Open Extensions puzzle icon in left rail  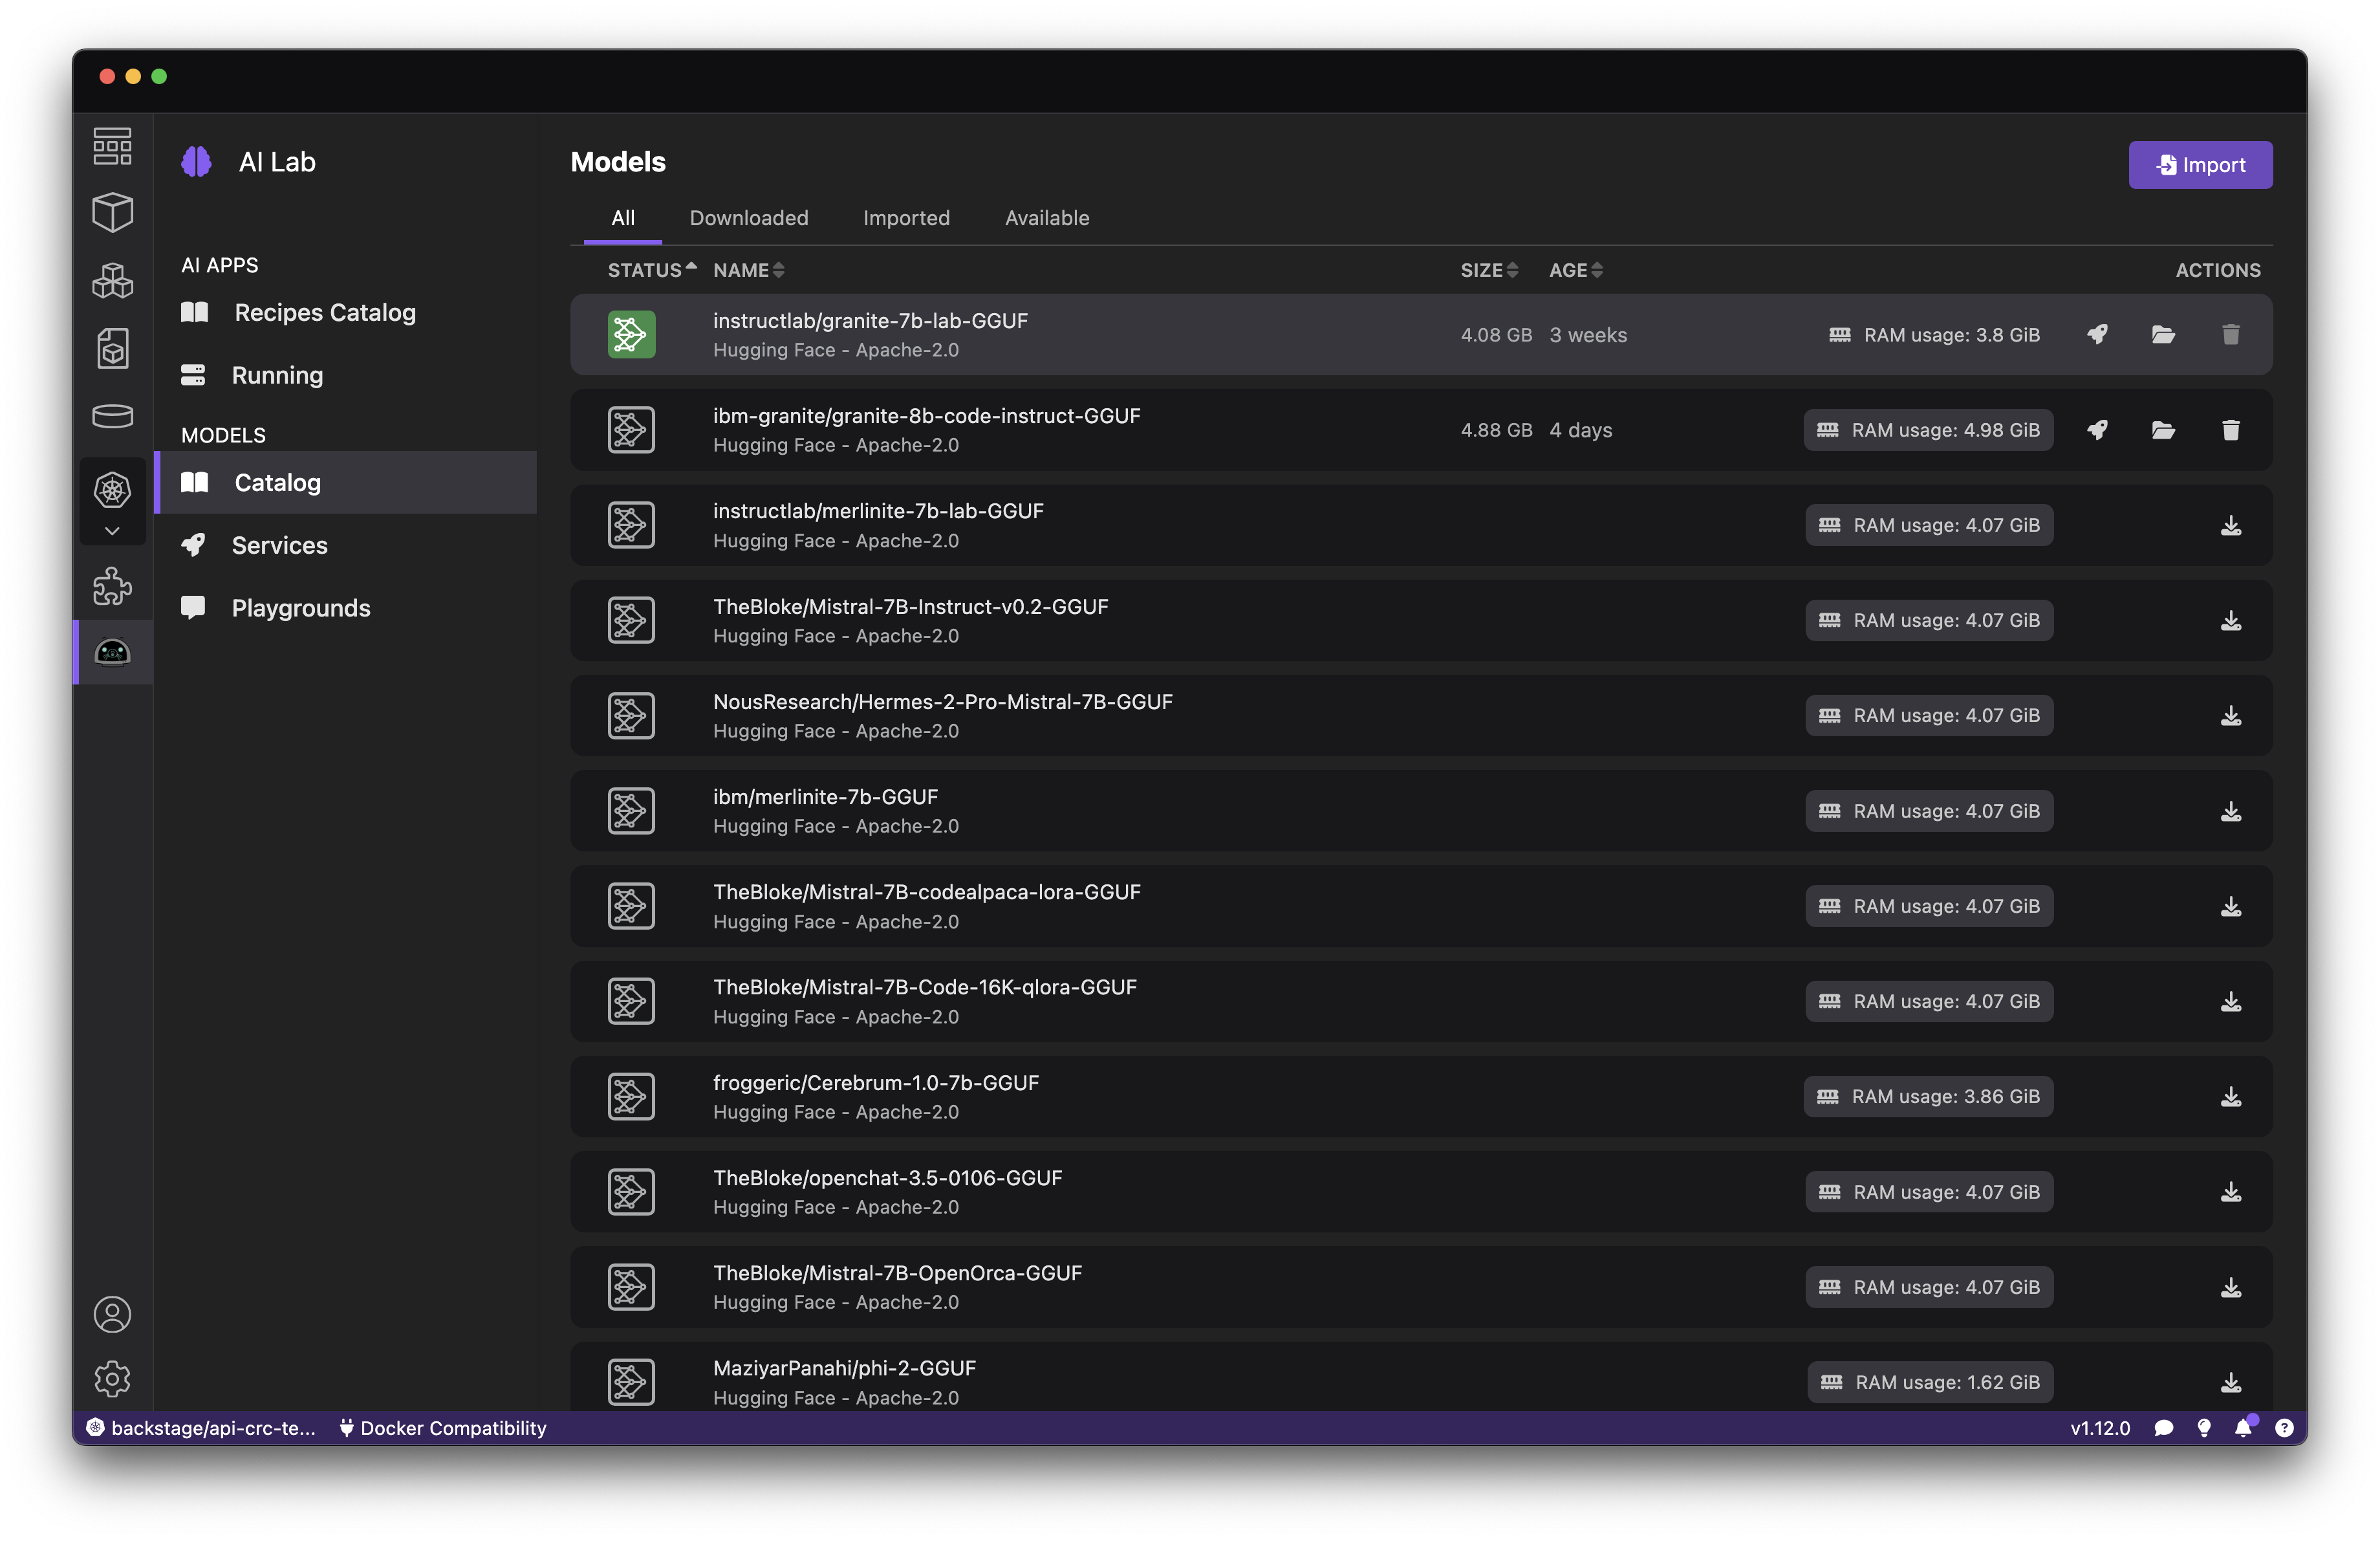coord(112,586)
